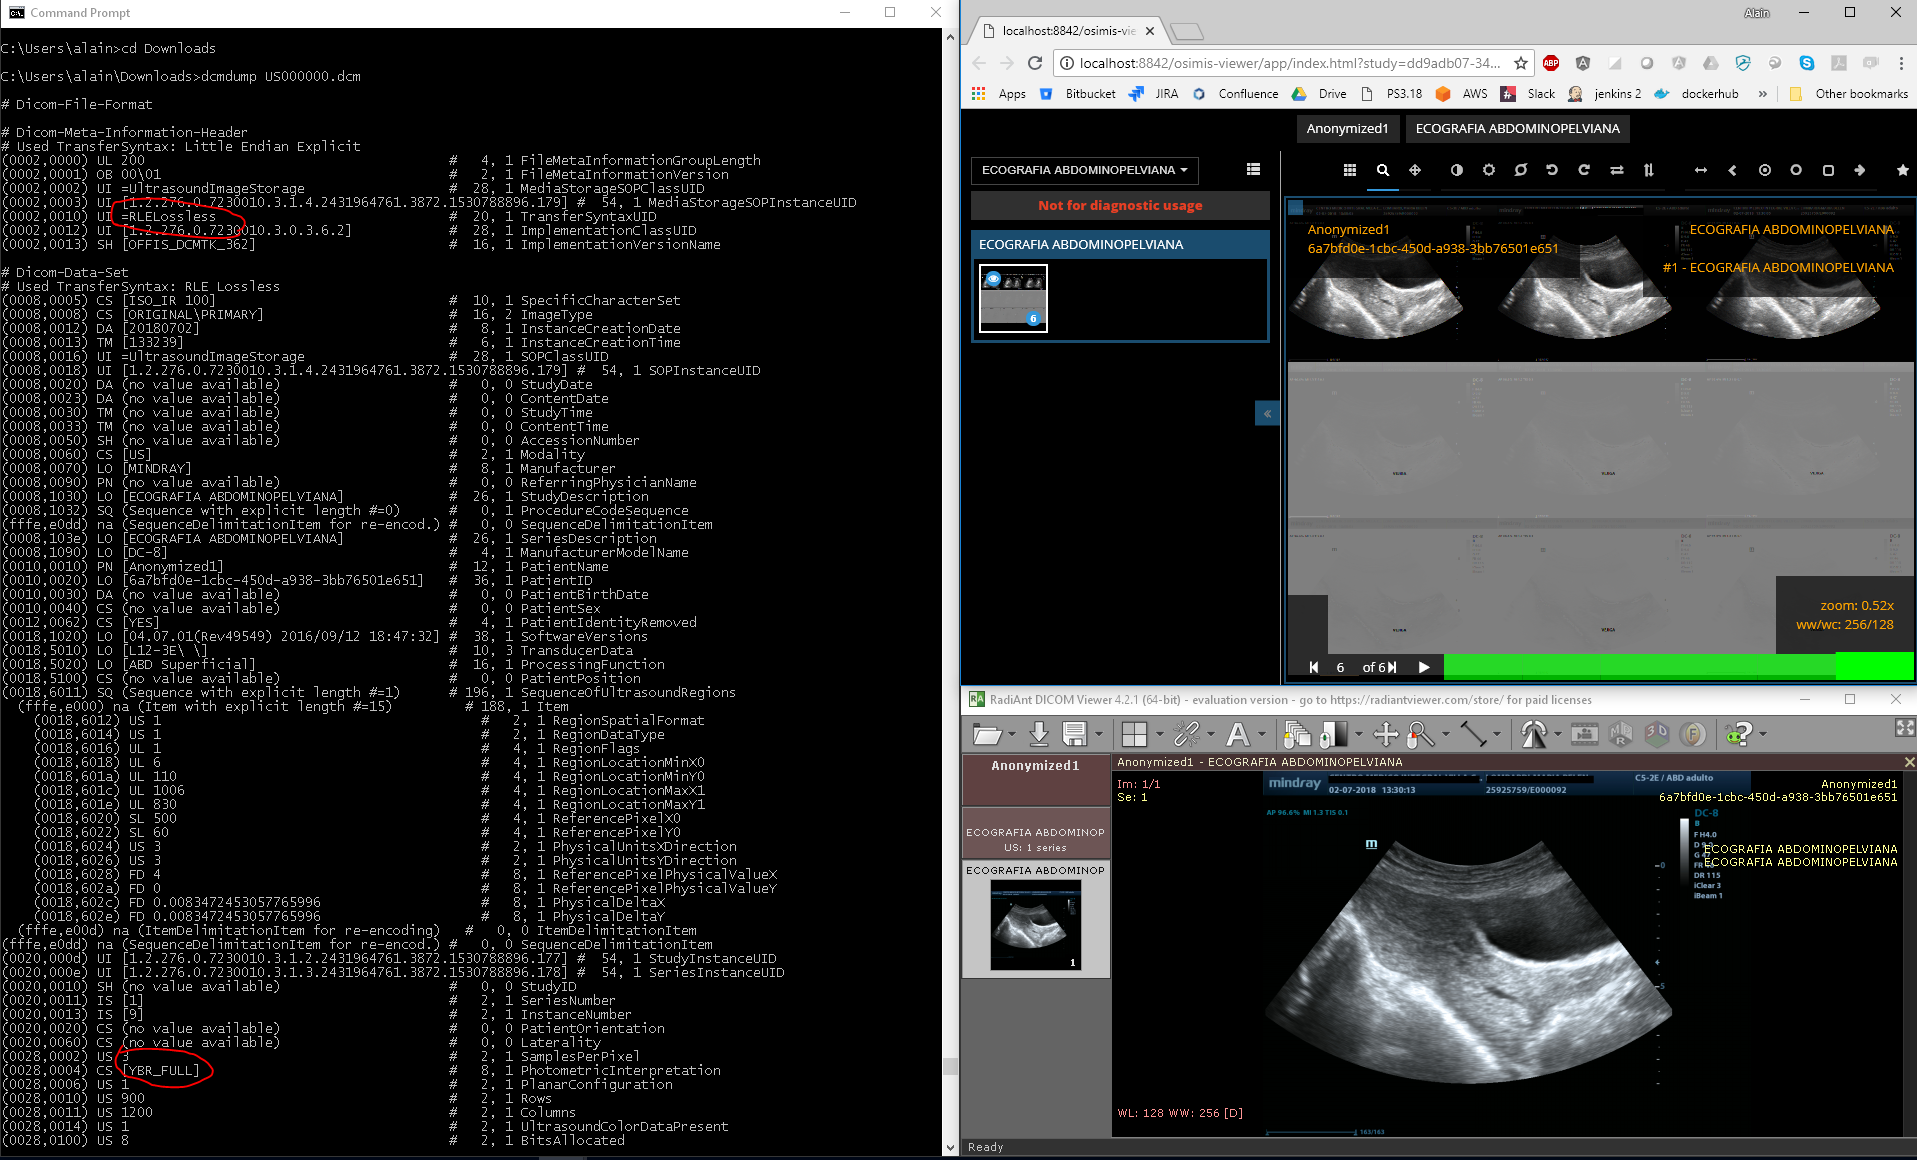Click the RadiAnt save/export floppy icon

1074,734
